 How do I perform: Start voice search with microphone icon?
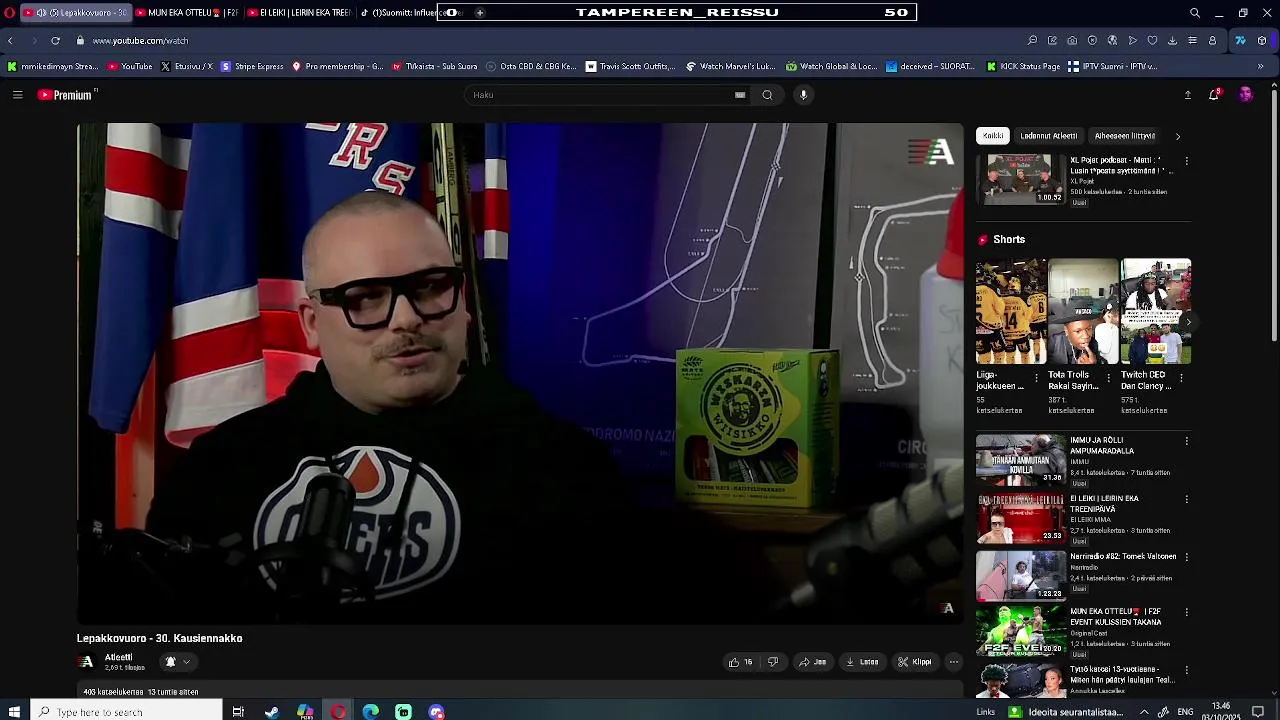pos(803,95)
